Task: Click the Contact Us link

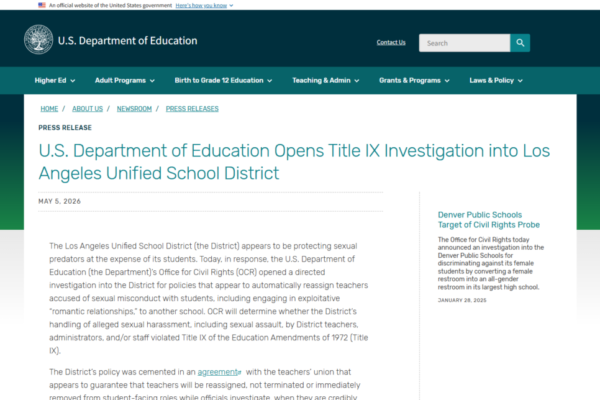Action: point(391,42)
